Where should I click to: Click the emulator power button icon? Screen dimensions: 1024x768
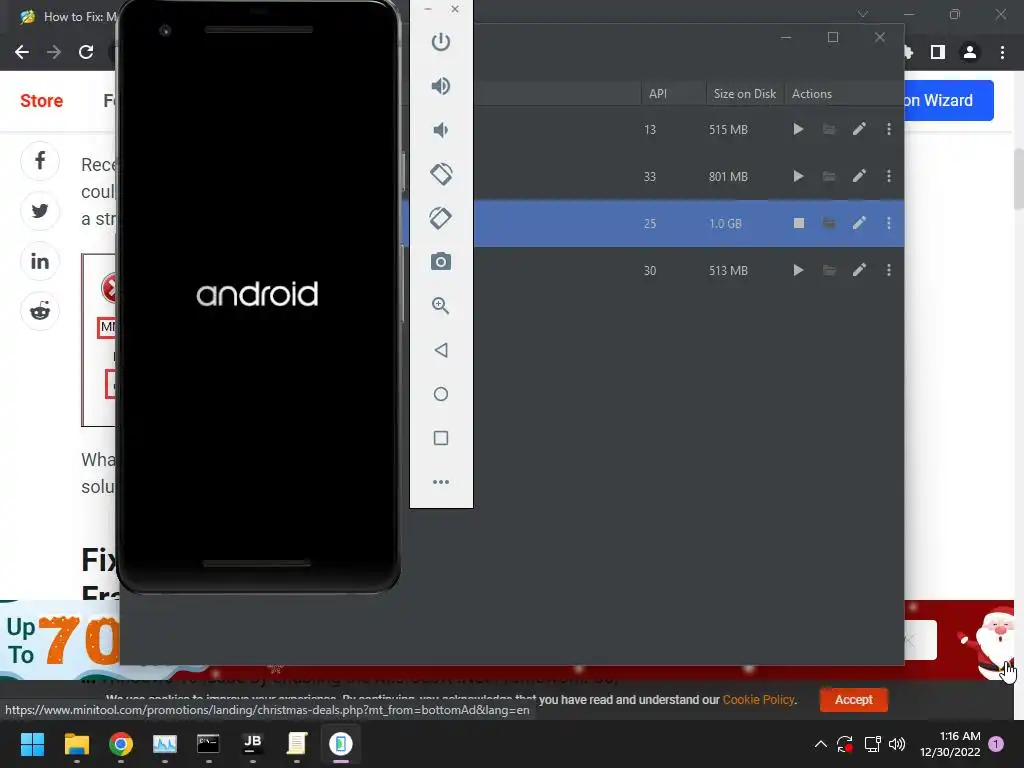[x=441, y=42]
